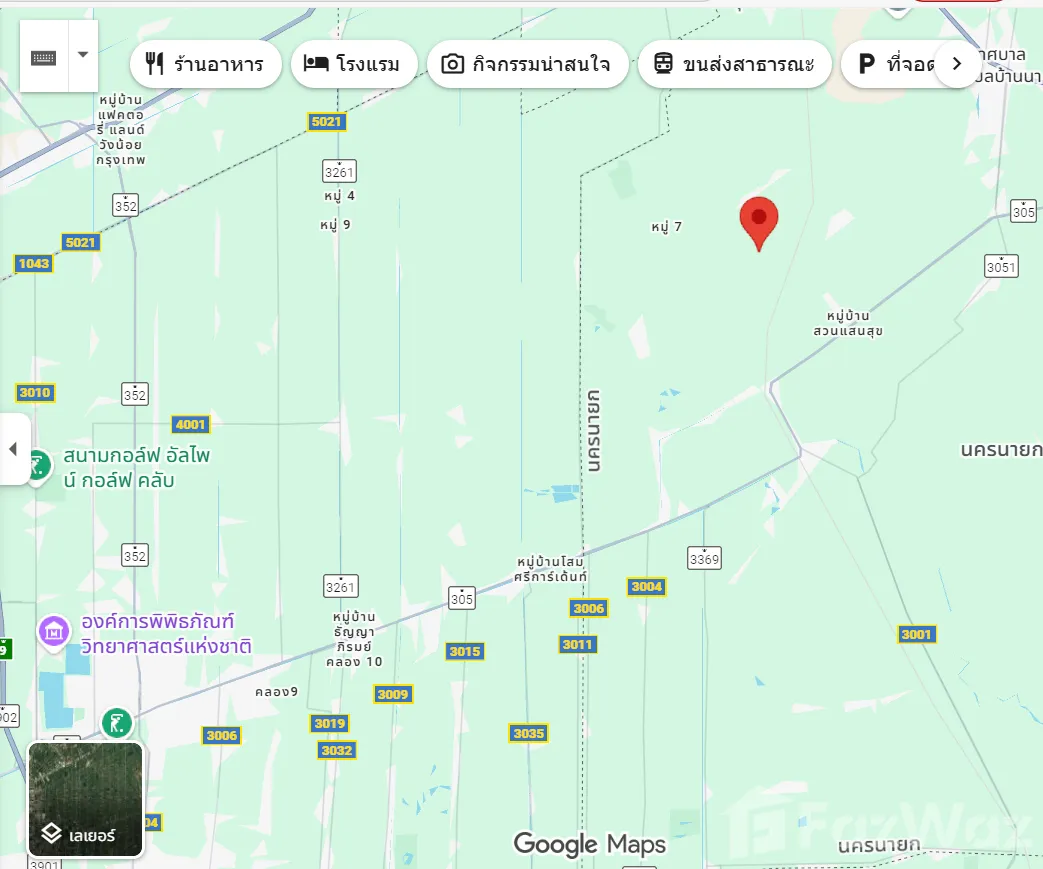This screenshot has height=869, width=1043.
Task: Select the ร้านอาหาร restaurants filter chip
Action: coord(206,64)
